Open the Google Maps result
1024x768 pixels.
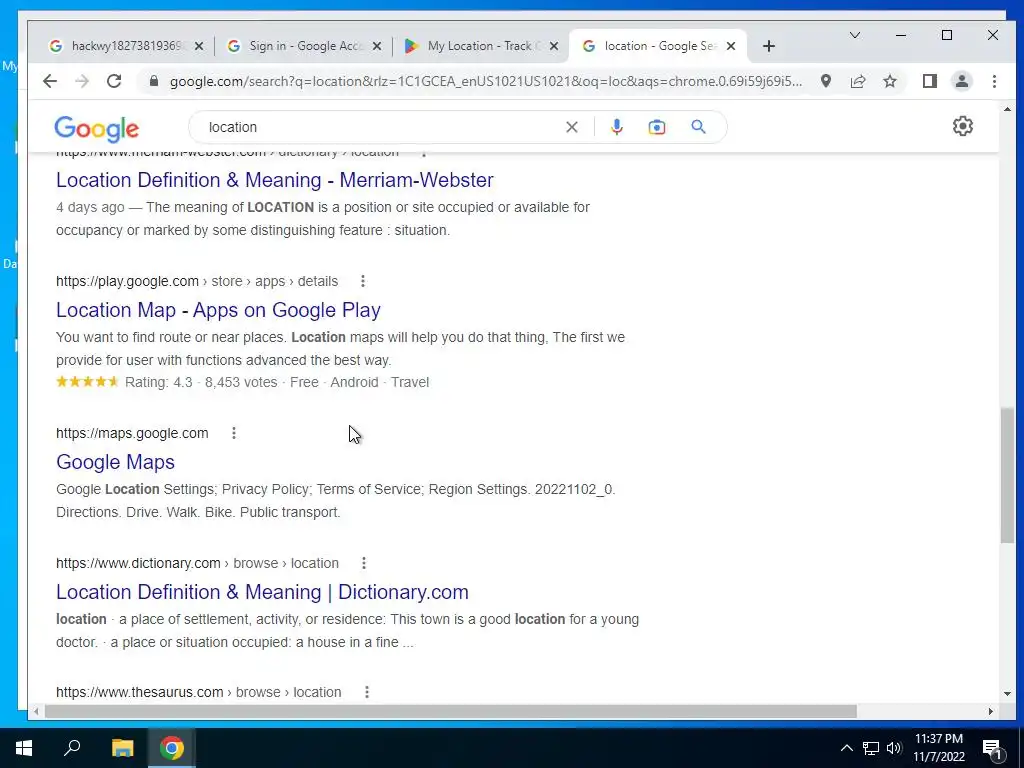pyautogui.click(x=116, y=462)
